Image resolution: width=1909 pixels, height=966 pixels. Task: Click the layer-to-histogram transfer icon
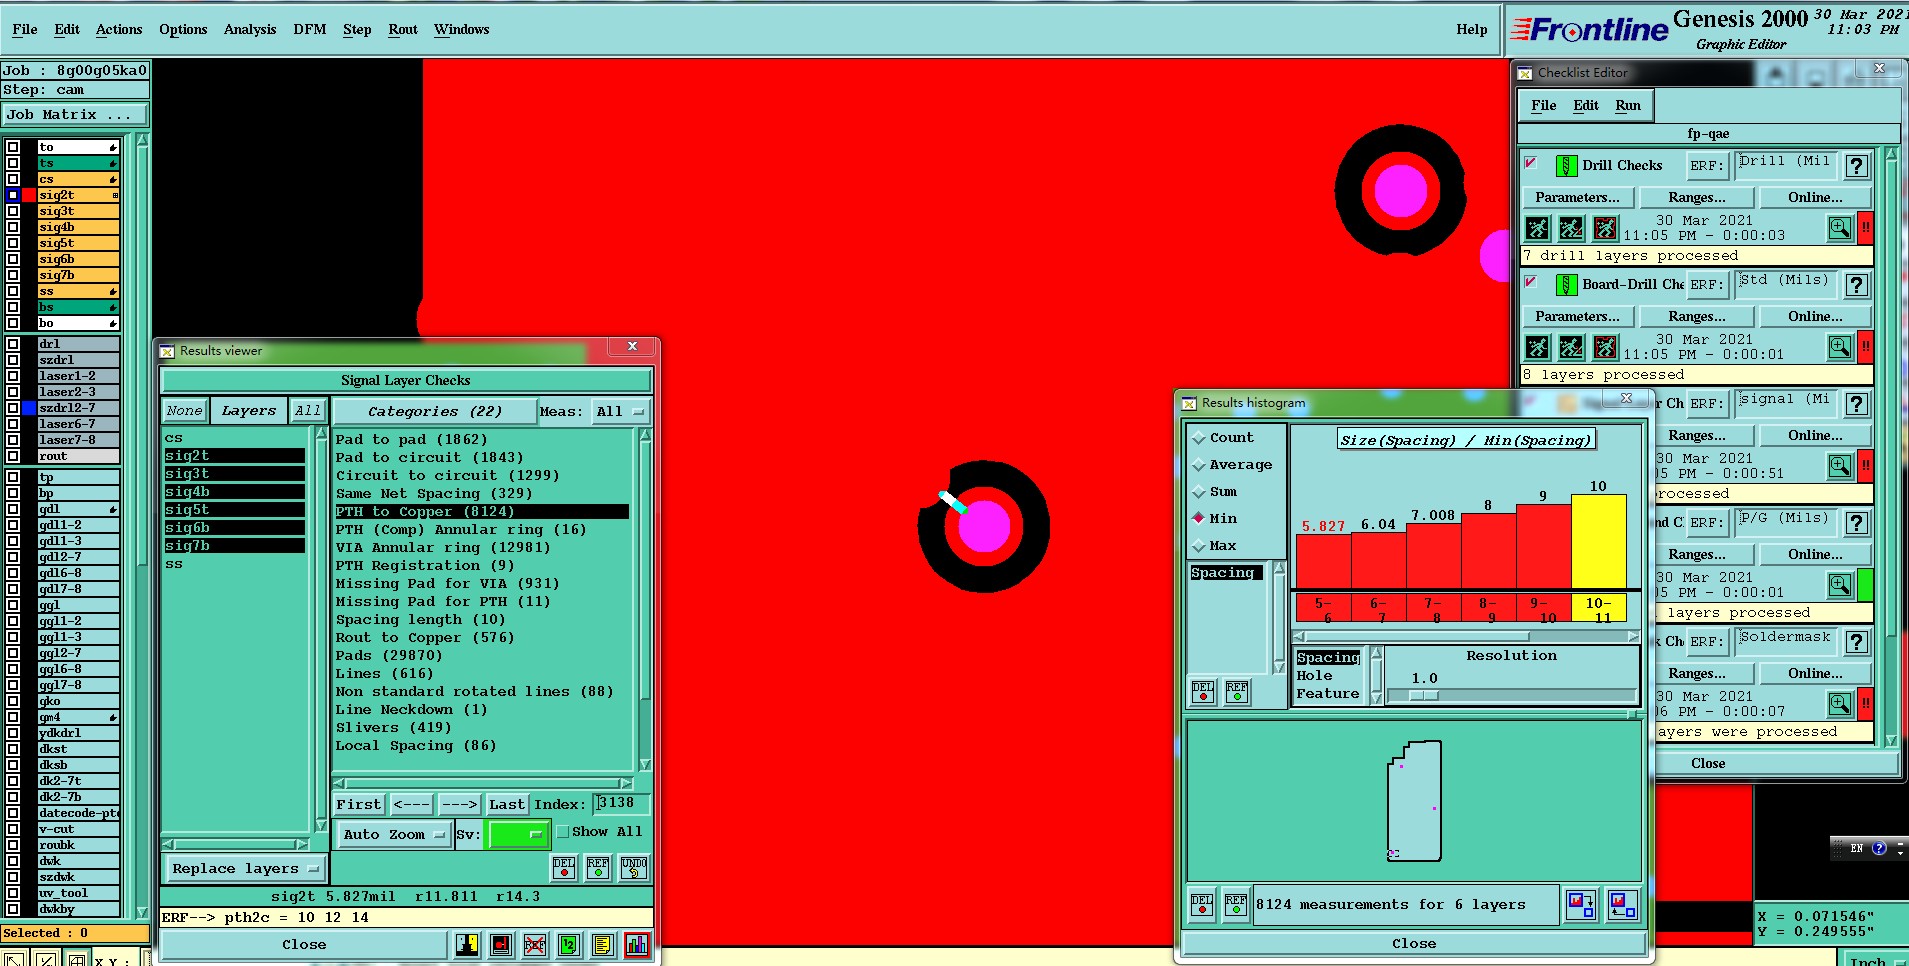1623,905
